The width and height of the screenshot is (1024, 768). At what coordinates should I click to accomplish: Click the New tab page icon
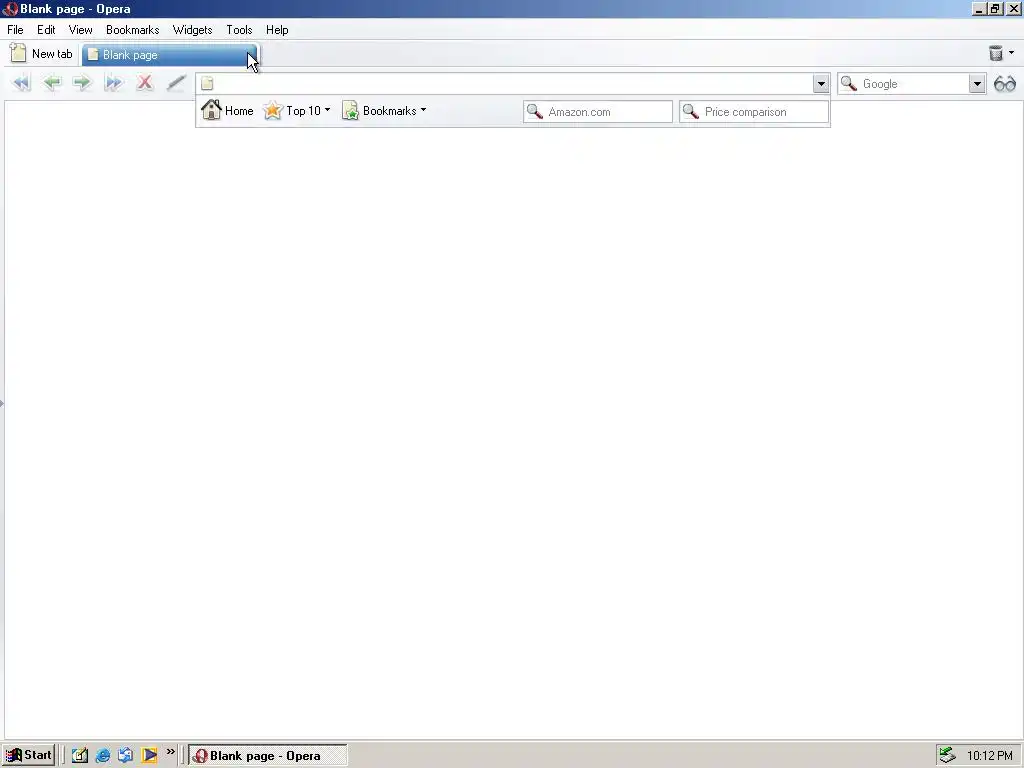[18, 53]
